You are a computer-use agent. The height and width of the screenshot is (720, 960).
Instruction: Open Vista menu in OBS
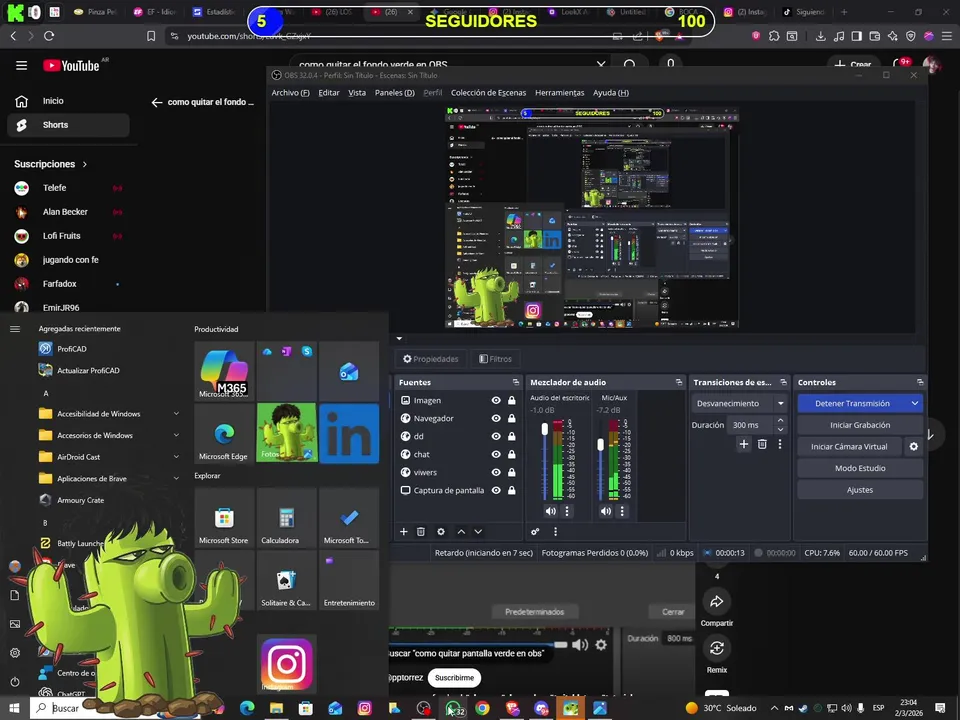coord(357,92)
